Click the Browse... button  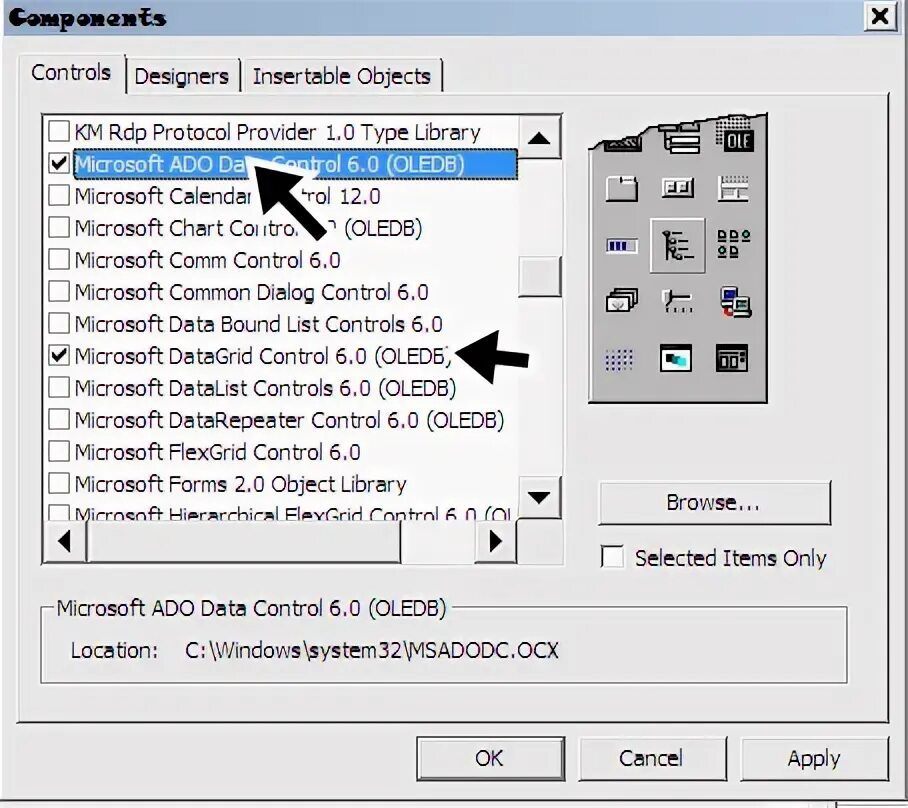click(x=714, y=503)
